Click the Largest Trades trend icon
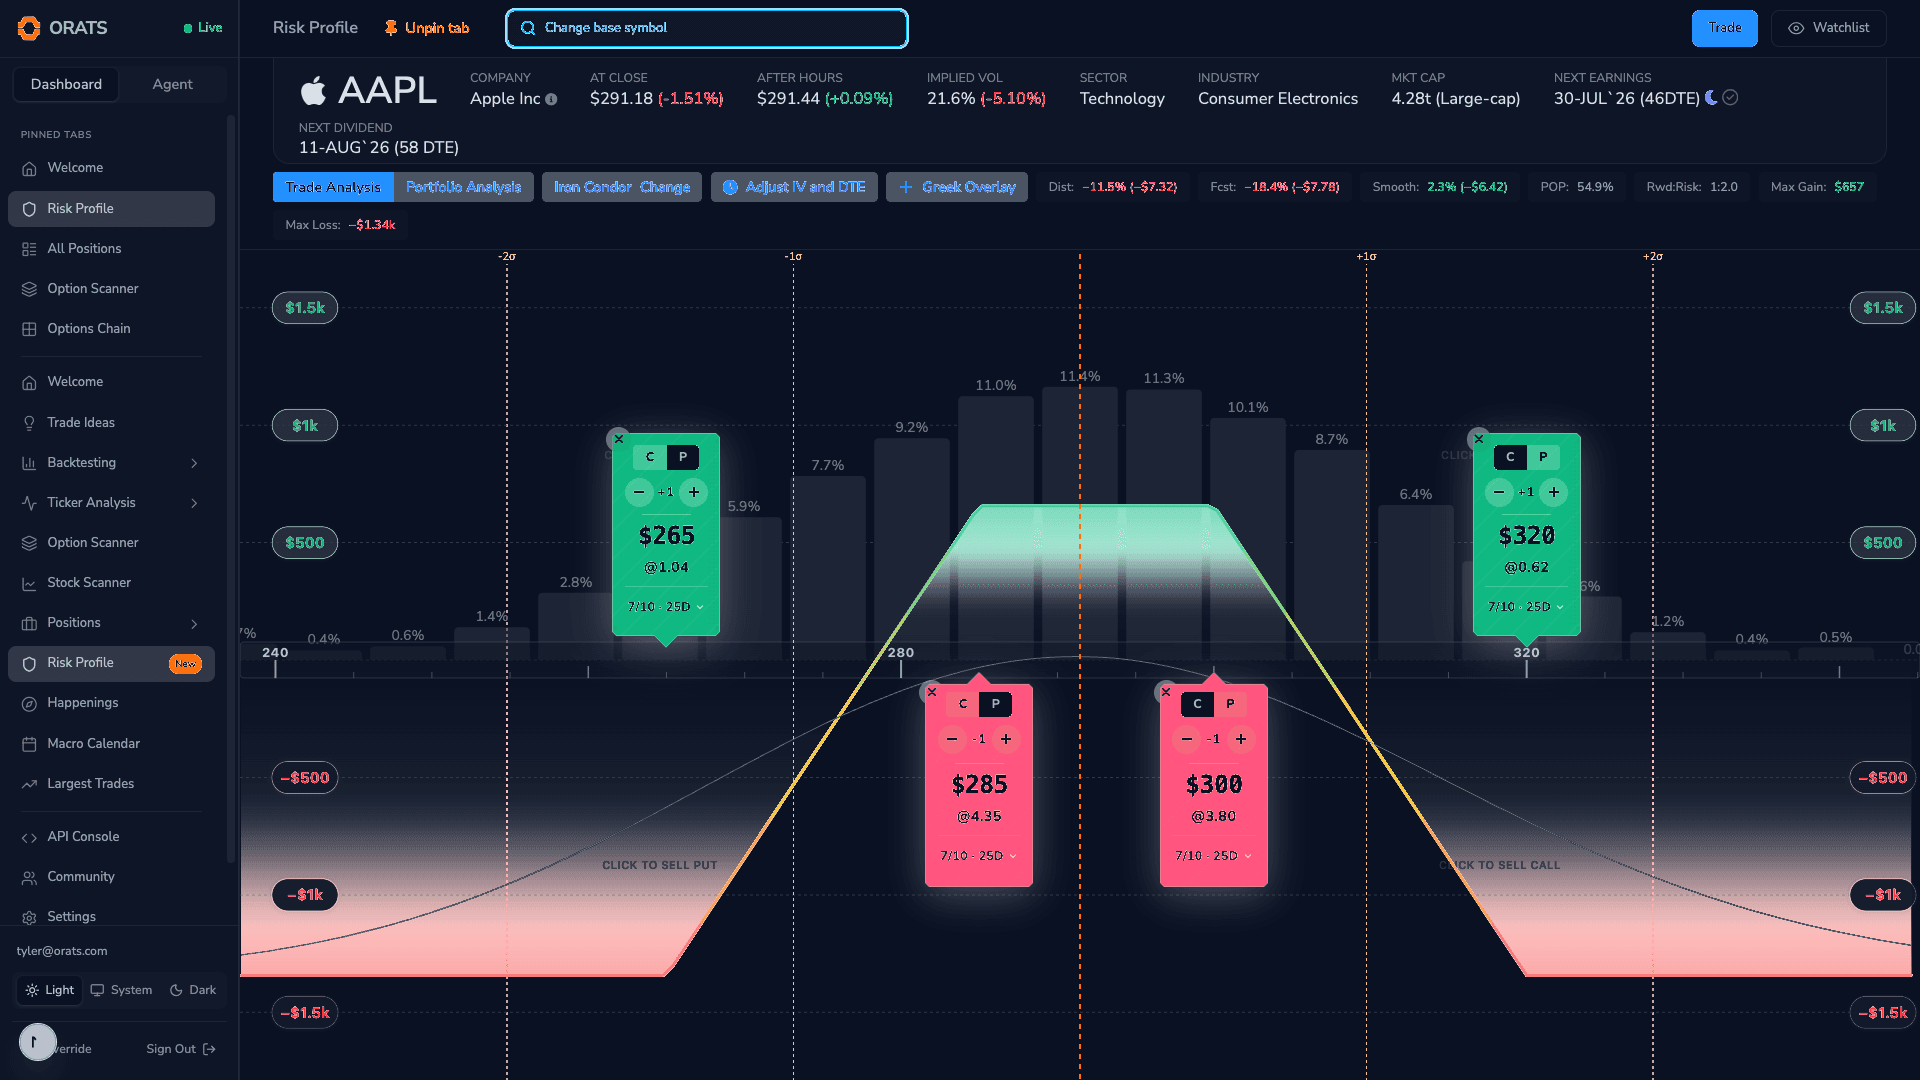 [29, 784]
